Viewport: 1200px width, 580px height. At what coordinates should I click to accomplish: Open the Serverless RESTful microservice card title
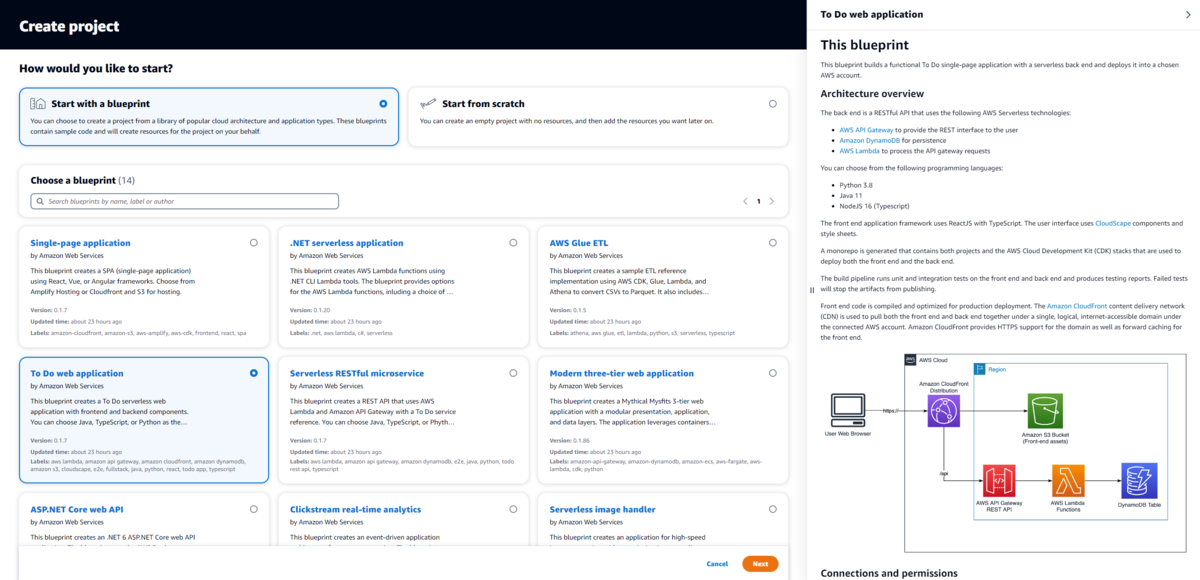pos(357,373)
